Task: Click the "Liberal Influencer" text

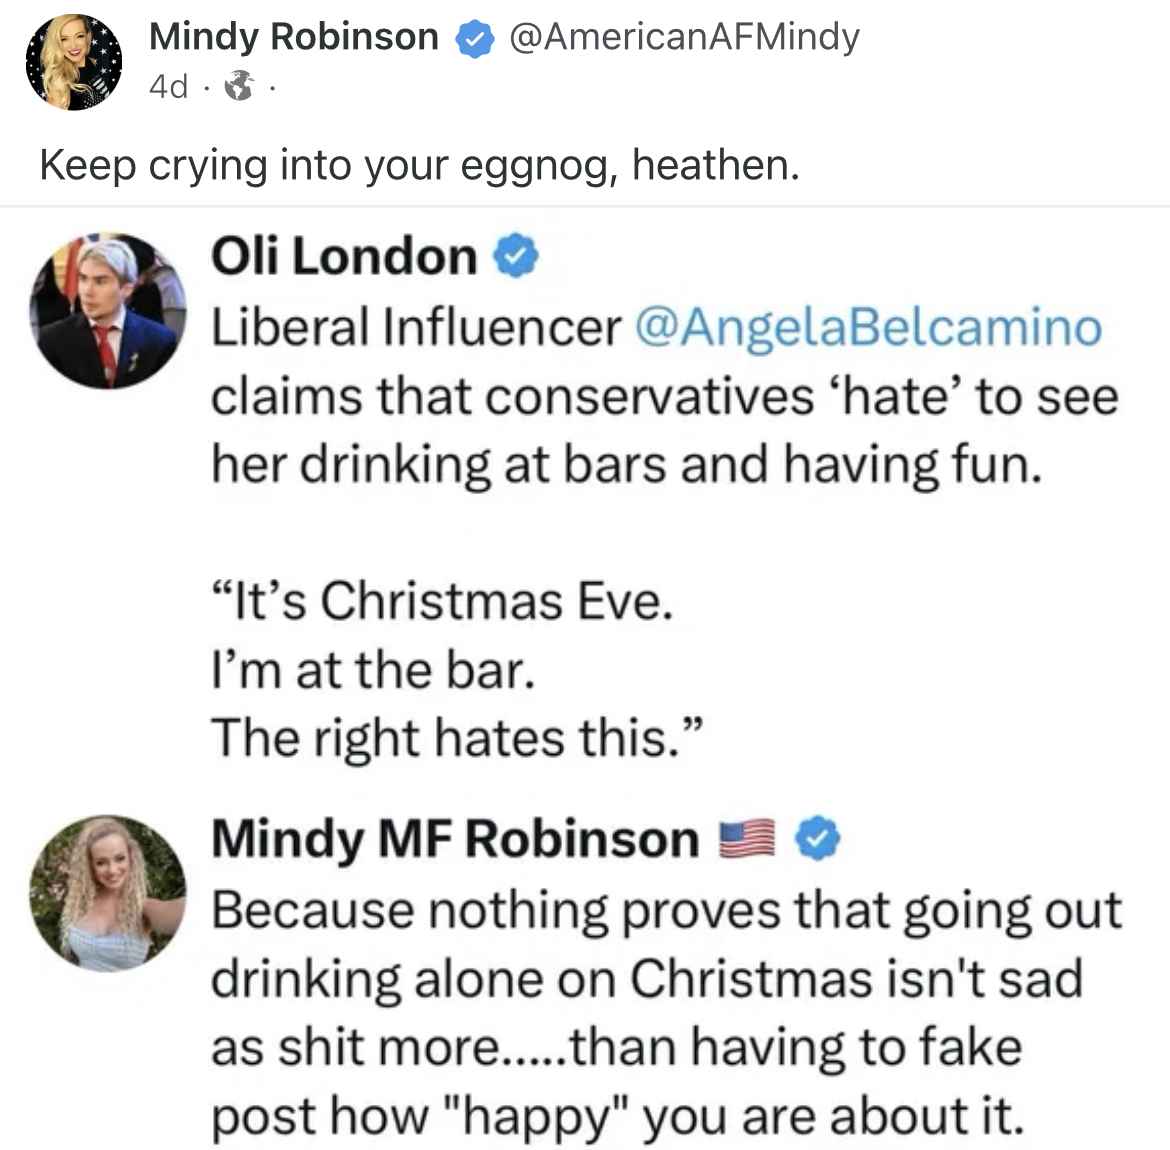Action: [x=415, y=326]
